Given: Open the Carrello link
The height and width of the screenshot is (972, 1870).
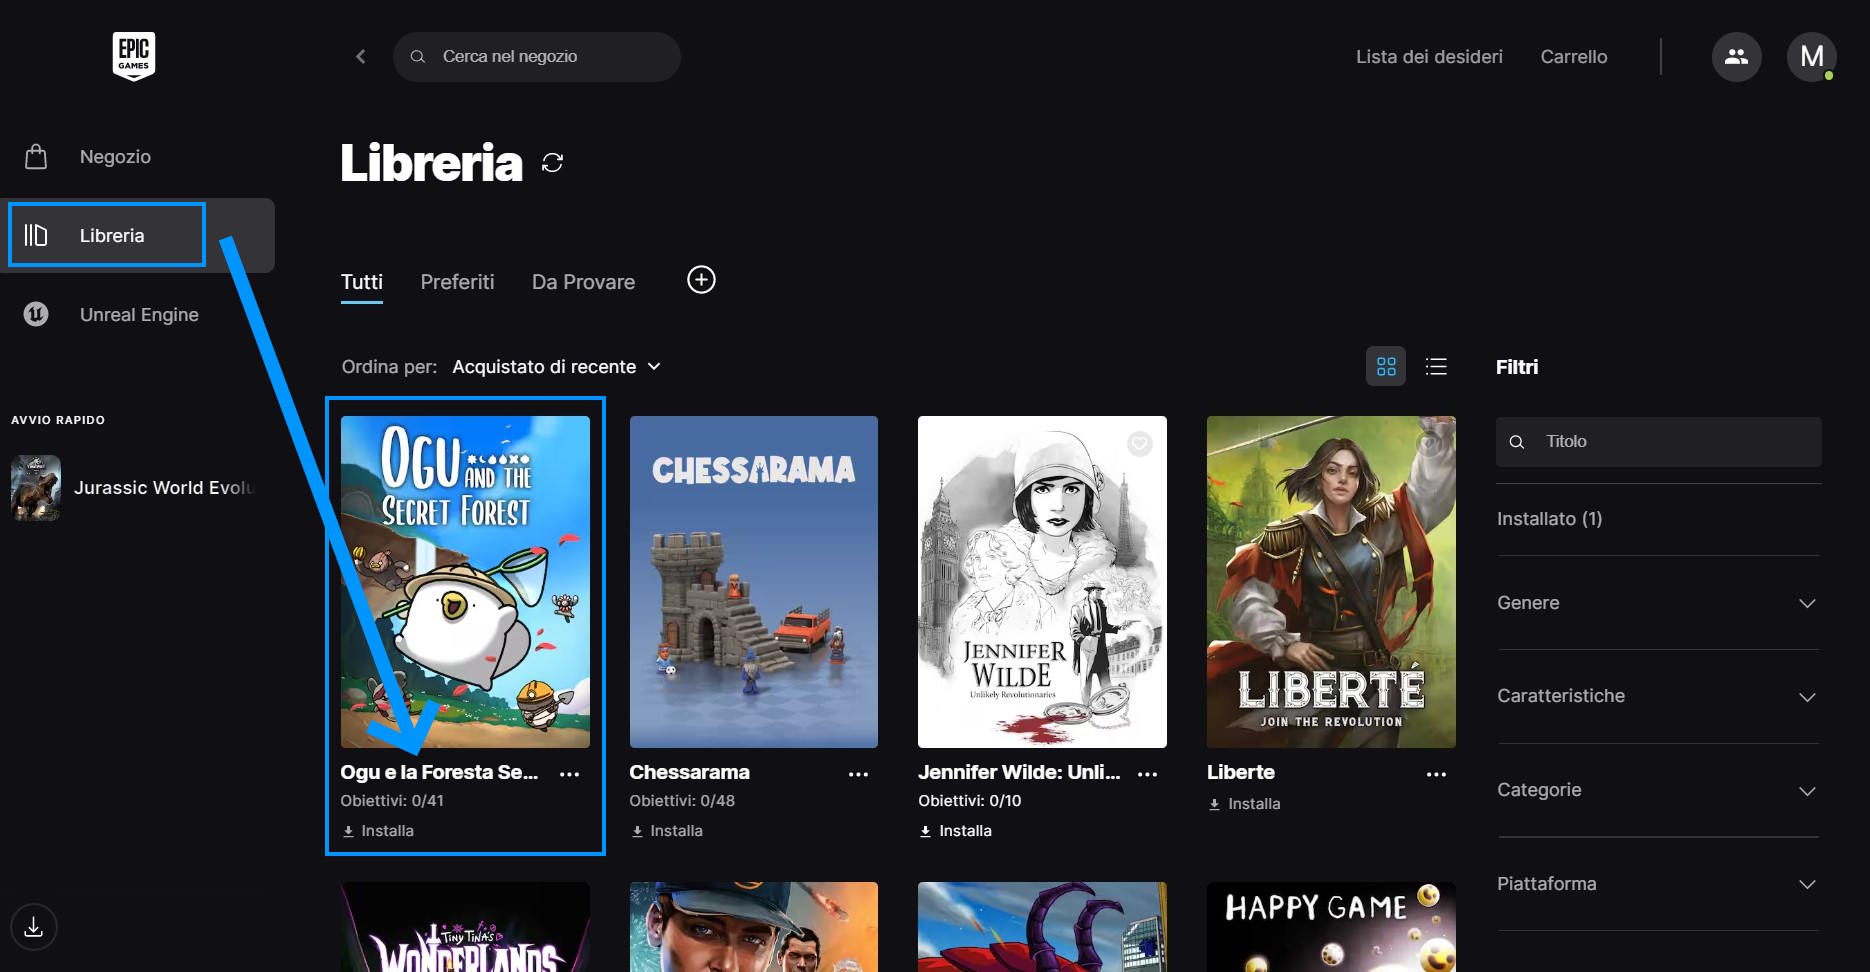Looking at the screenshot, I should (1574, 57).
